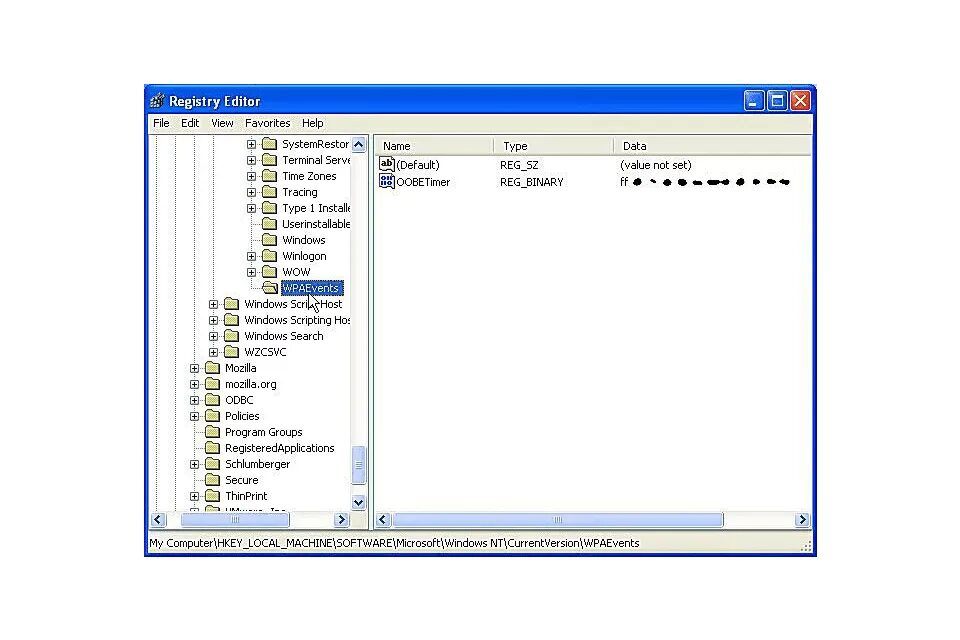Click the REG_SZ type cell
This screenshot has width=960, height=640.
[x=519, y=165]
